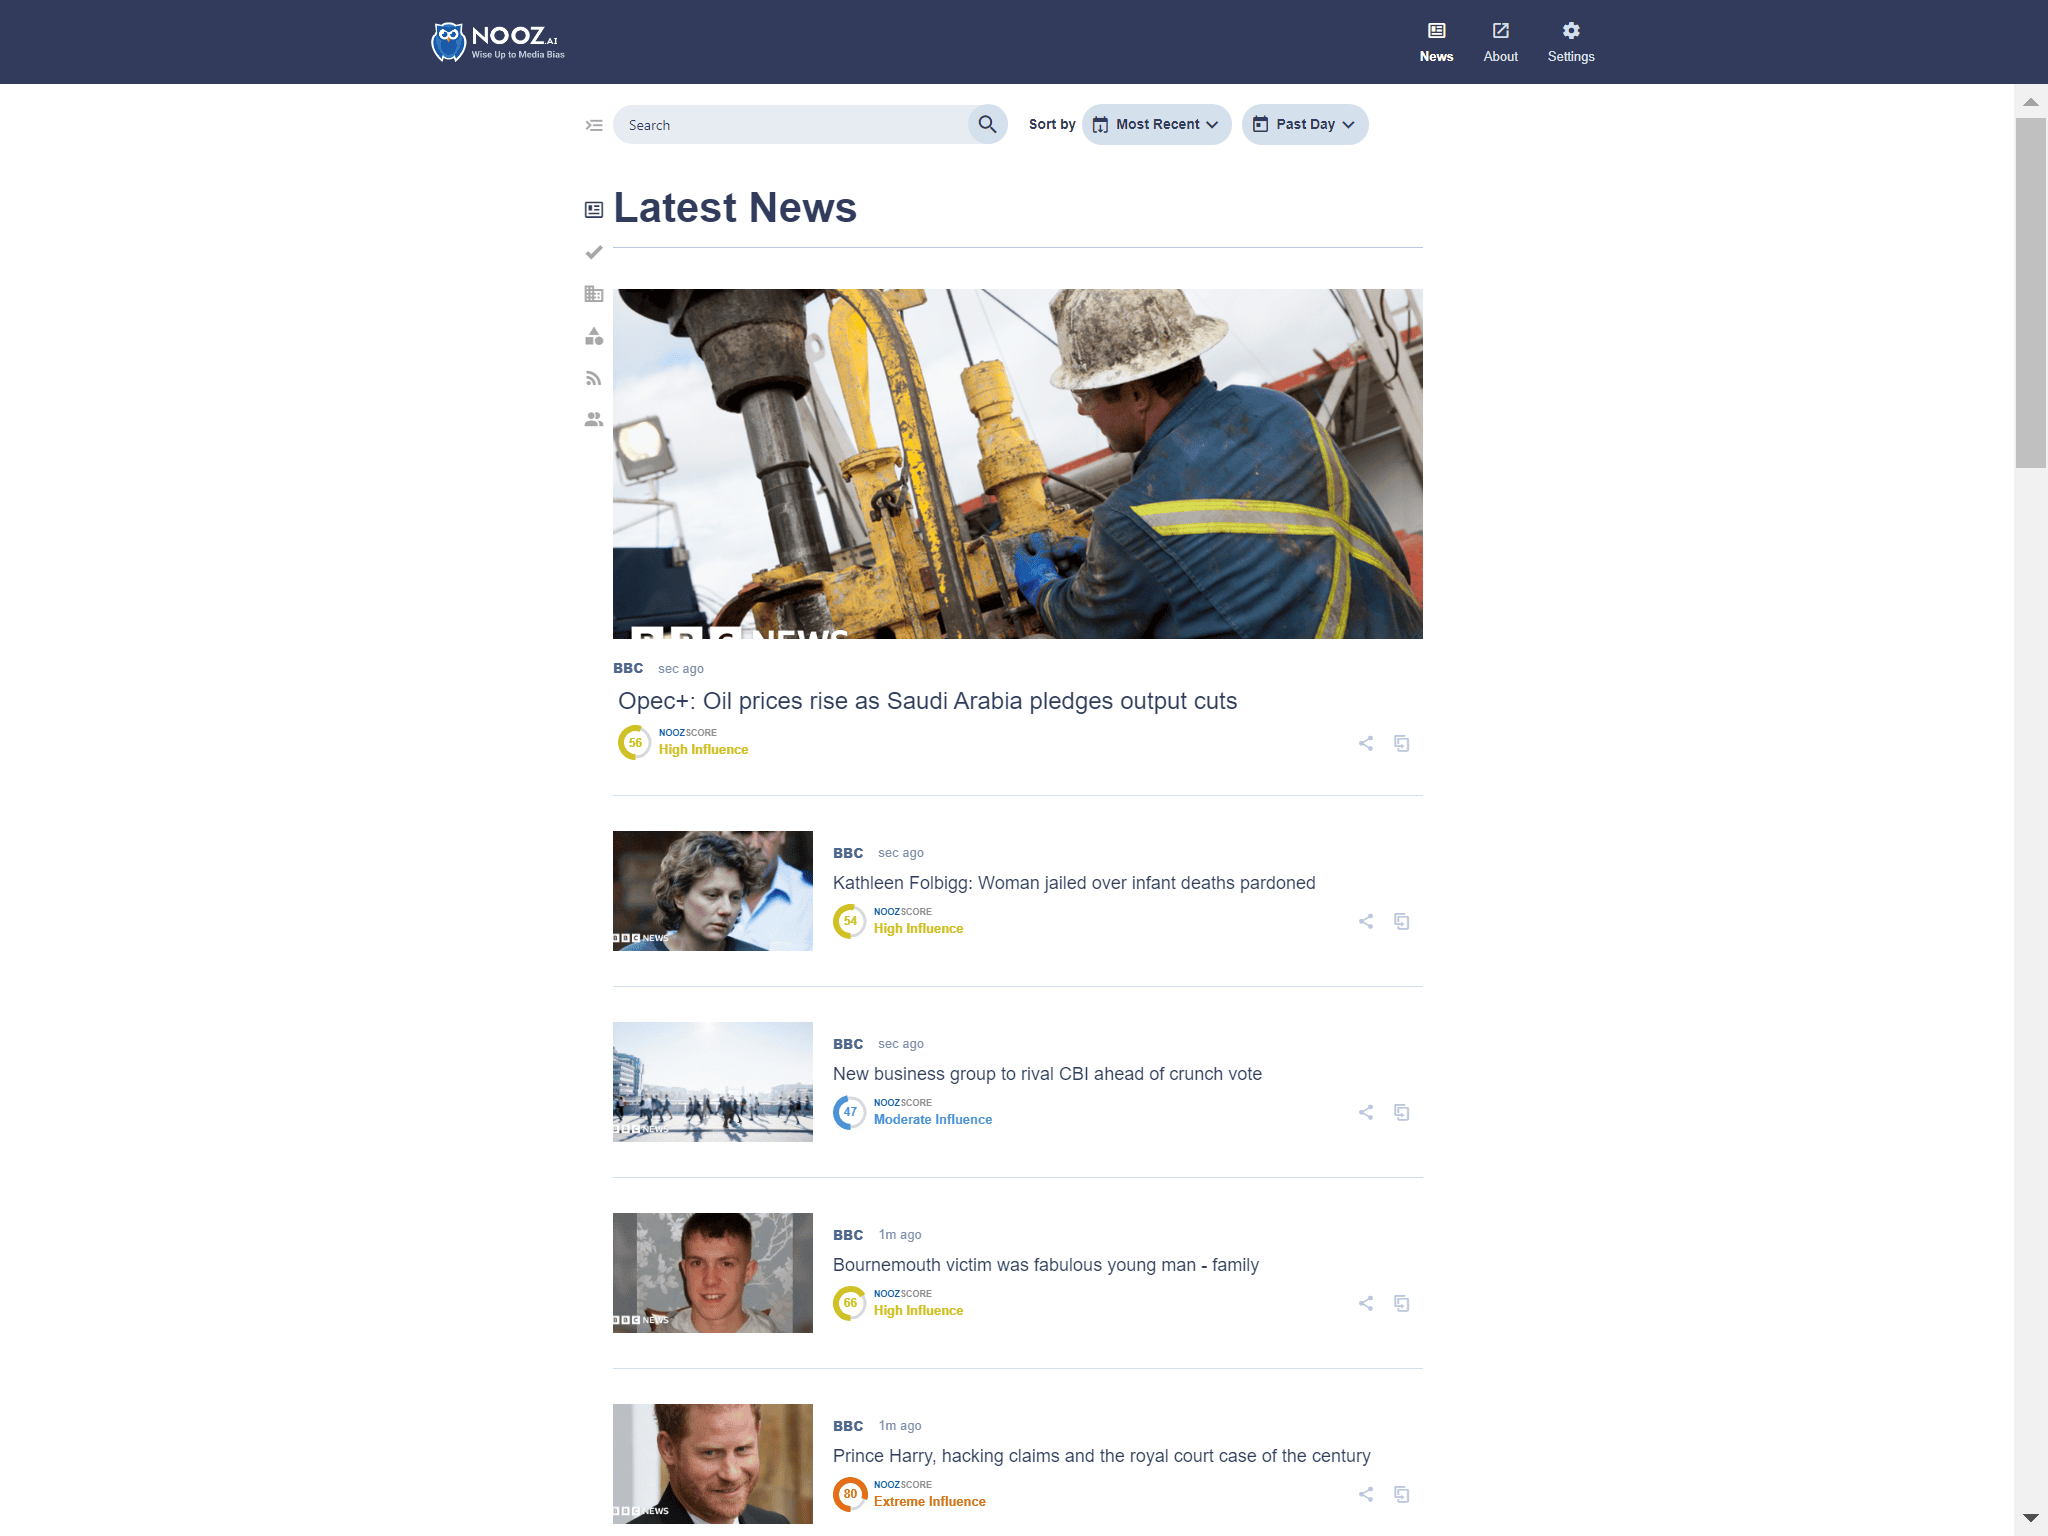Copy the Bournemouth victim article link
Screen dimensions: 2048x1536
(1402, 1303)
